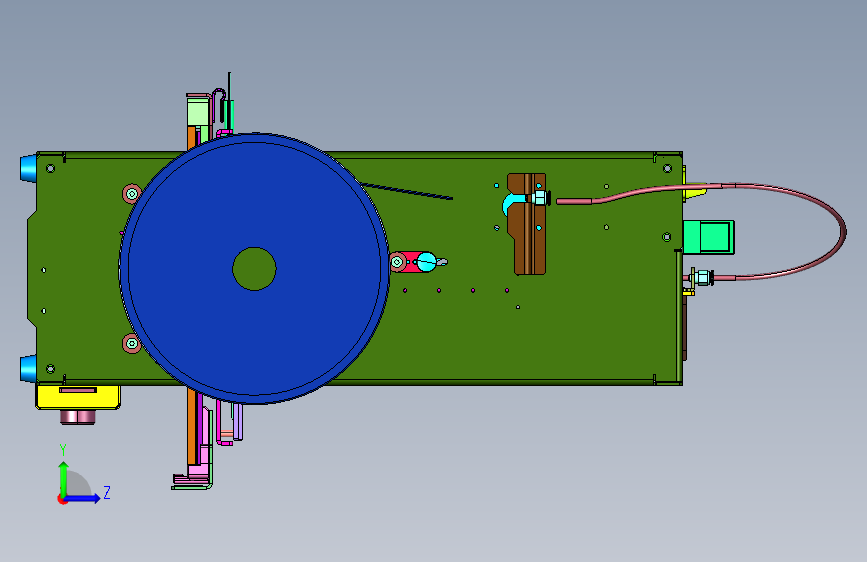
Task: Select the yellow tab on the upper right edge
Action: click(x=693, y=191)
